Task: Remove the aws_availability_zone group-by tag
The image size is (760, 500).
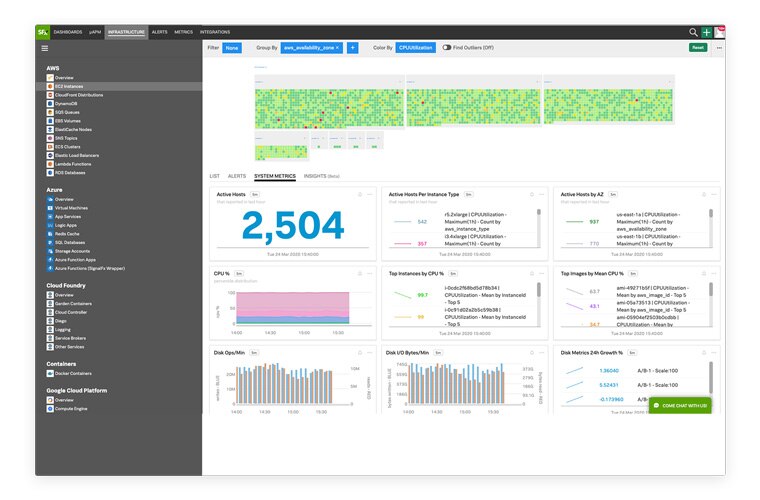Action: (x=337, y=47)
